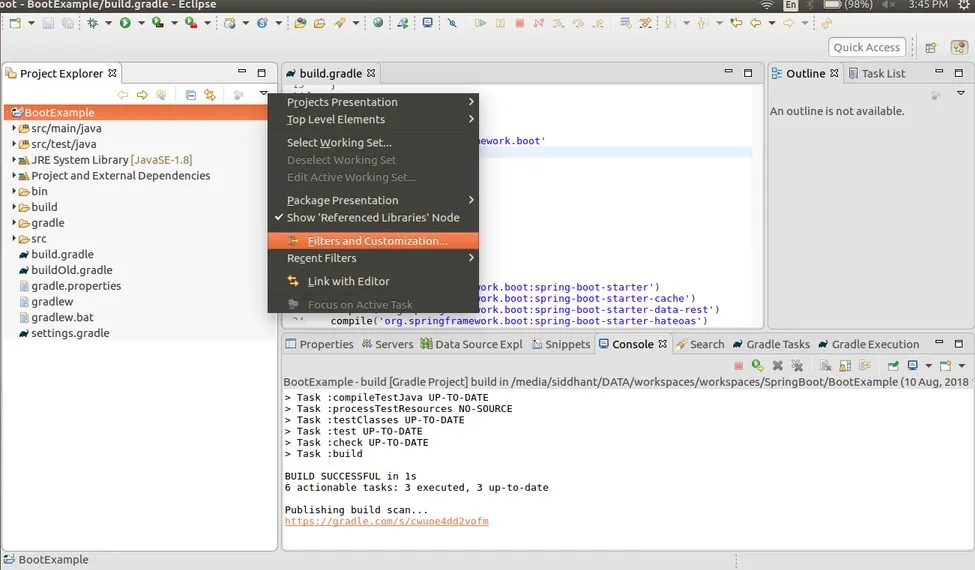This screenshot has width=975, height=570.
Task: Open the Search view tab
Action: click(x=700, y=344)
